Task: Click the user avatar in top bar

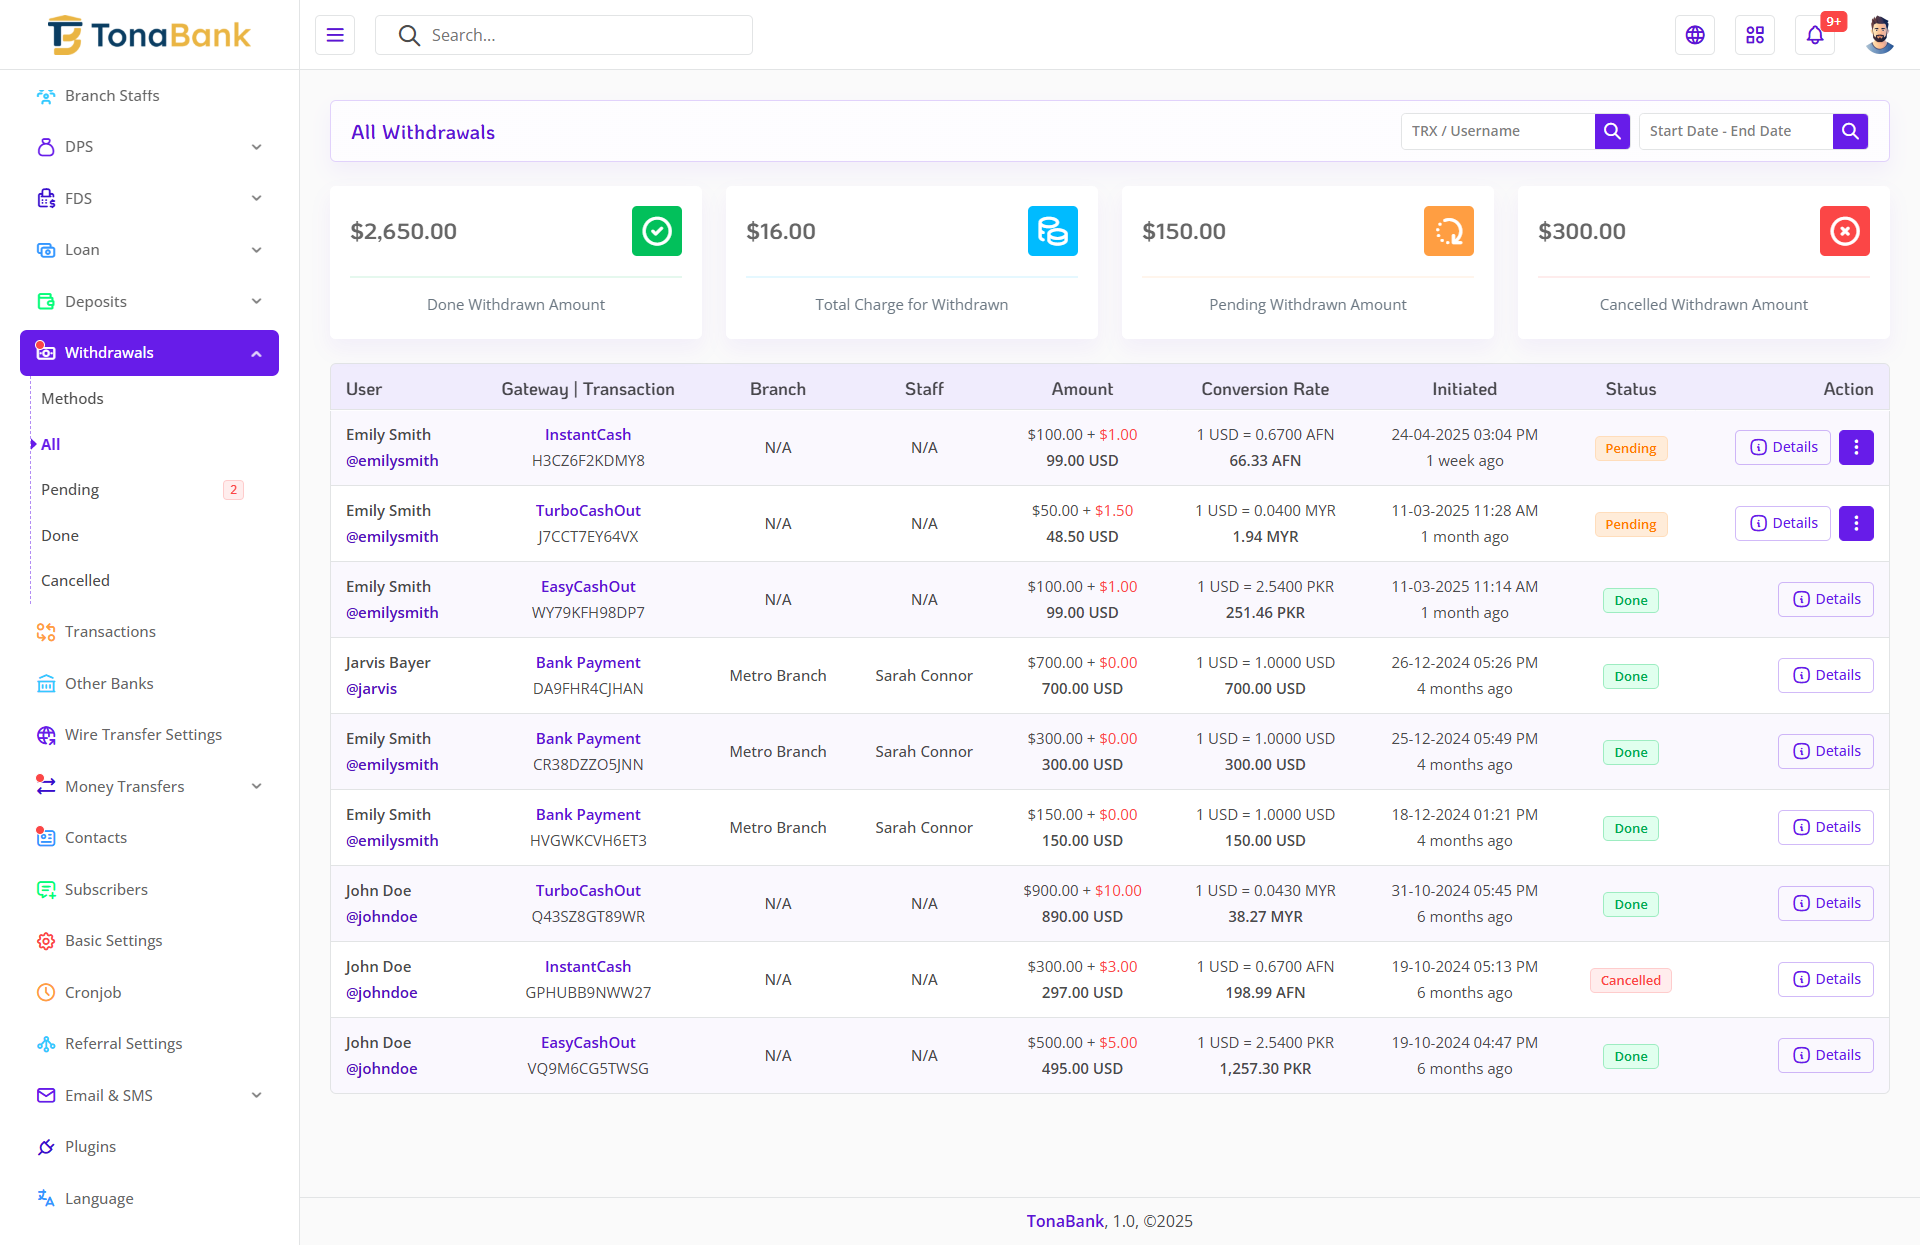Action: [1879, 35]
